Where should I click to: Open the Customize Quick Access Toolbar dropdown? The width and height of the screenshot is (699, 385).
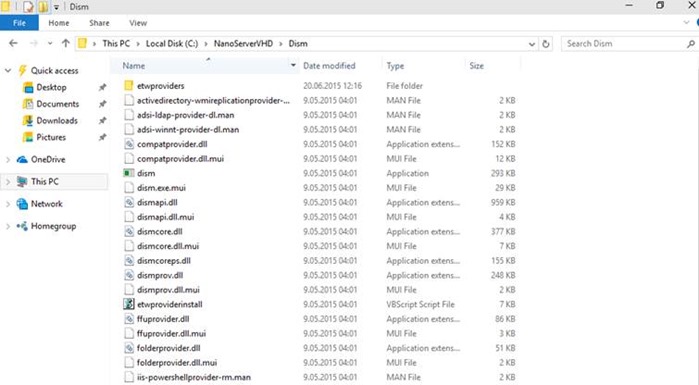click(56, 7)
